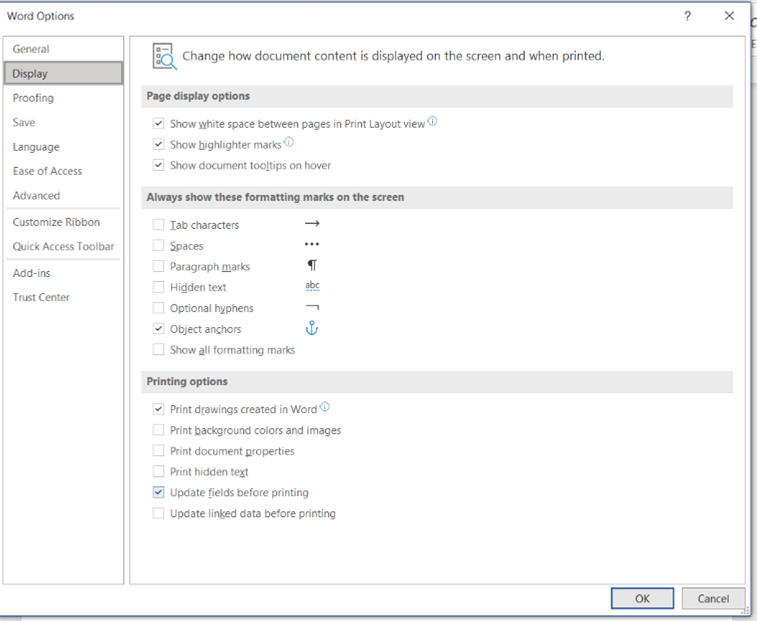757x621 pixels.
Task: Uncheck Show white space between pages
Action: coord(158,124)
